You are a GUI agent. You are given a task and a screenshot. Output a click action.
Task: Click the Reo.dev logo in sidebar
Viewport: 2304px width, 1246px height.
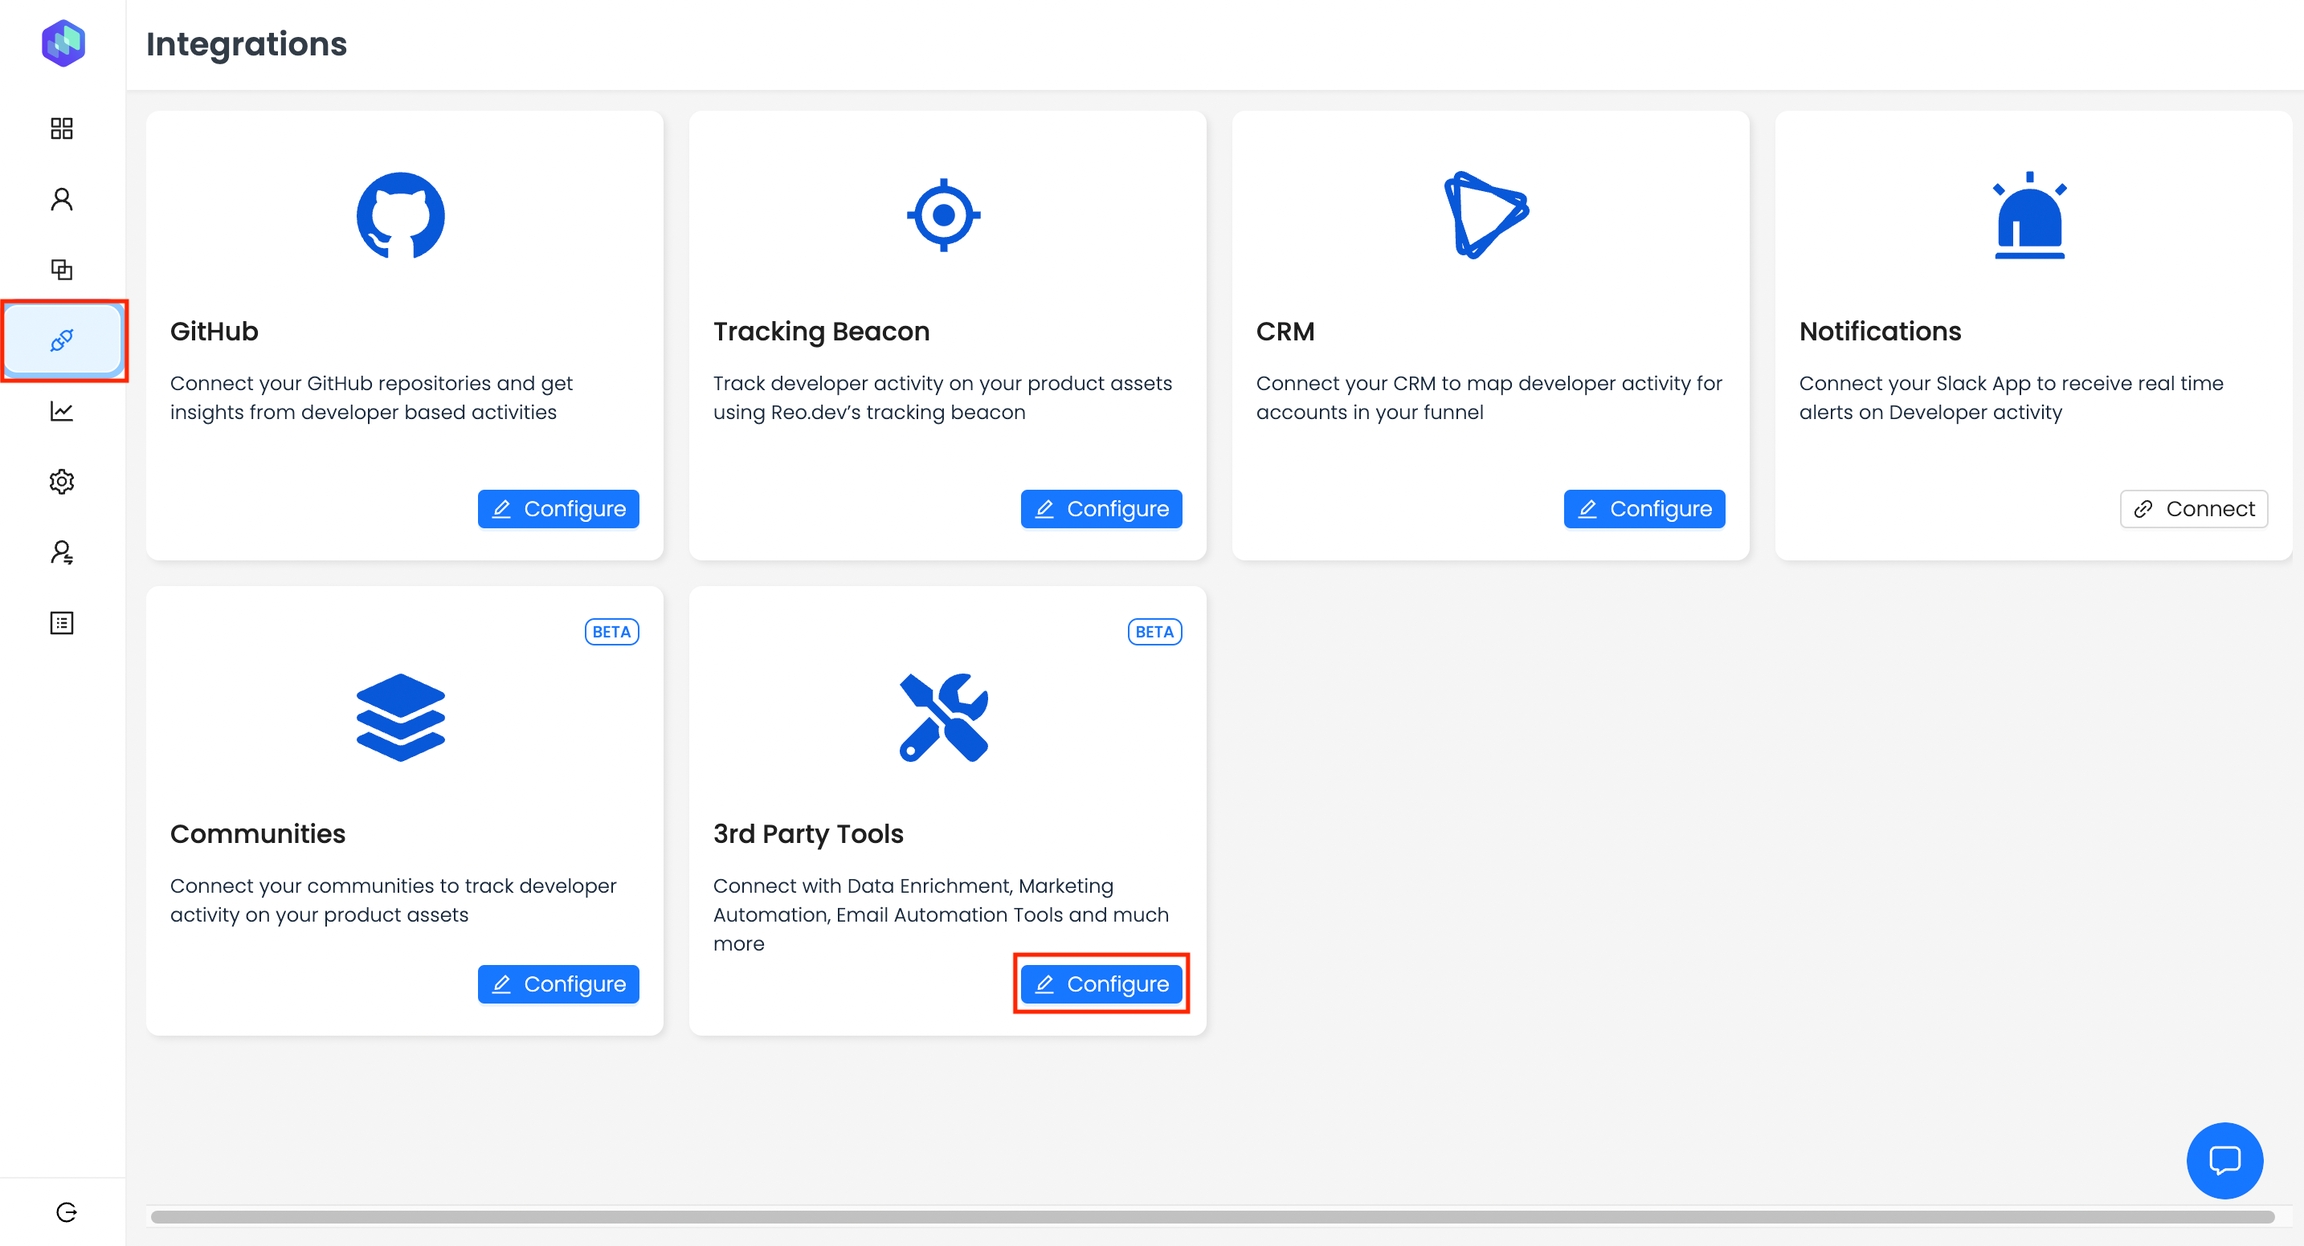[63, 43]
